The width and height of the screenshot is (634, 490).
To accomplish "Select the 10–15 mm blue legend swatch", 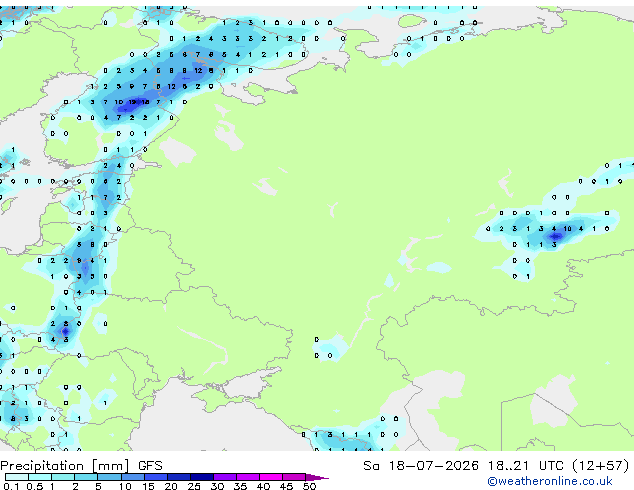I will click(x=133, y=477).
